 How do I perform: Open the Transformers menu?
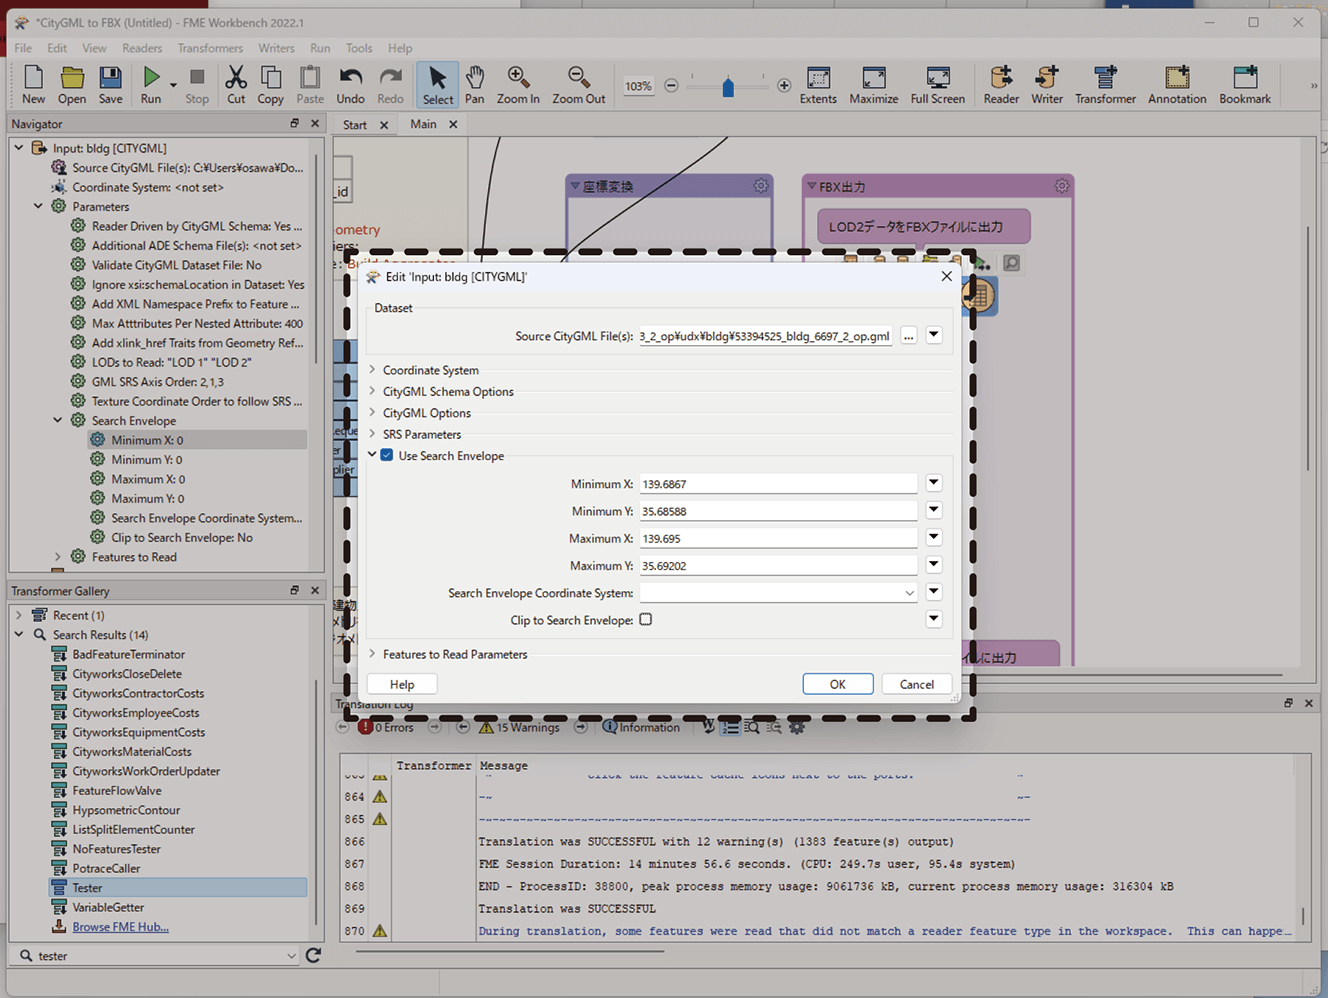point(210,48)
